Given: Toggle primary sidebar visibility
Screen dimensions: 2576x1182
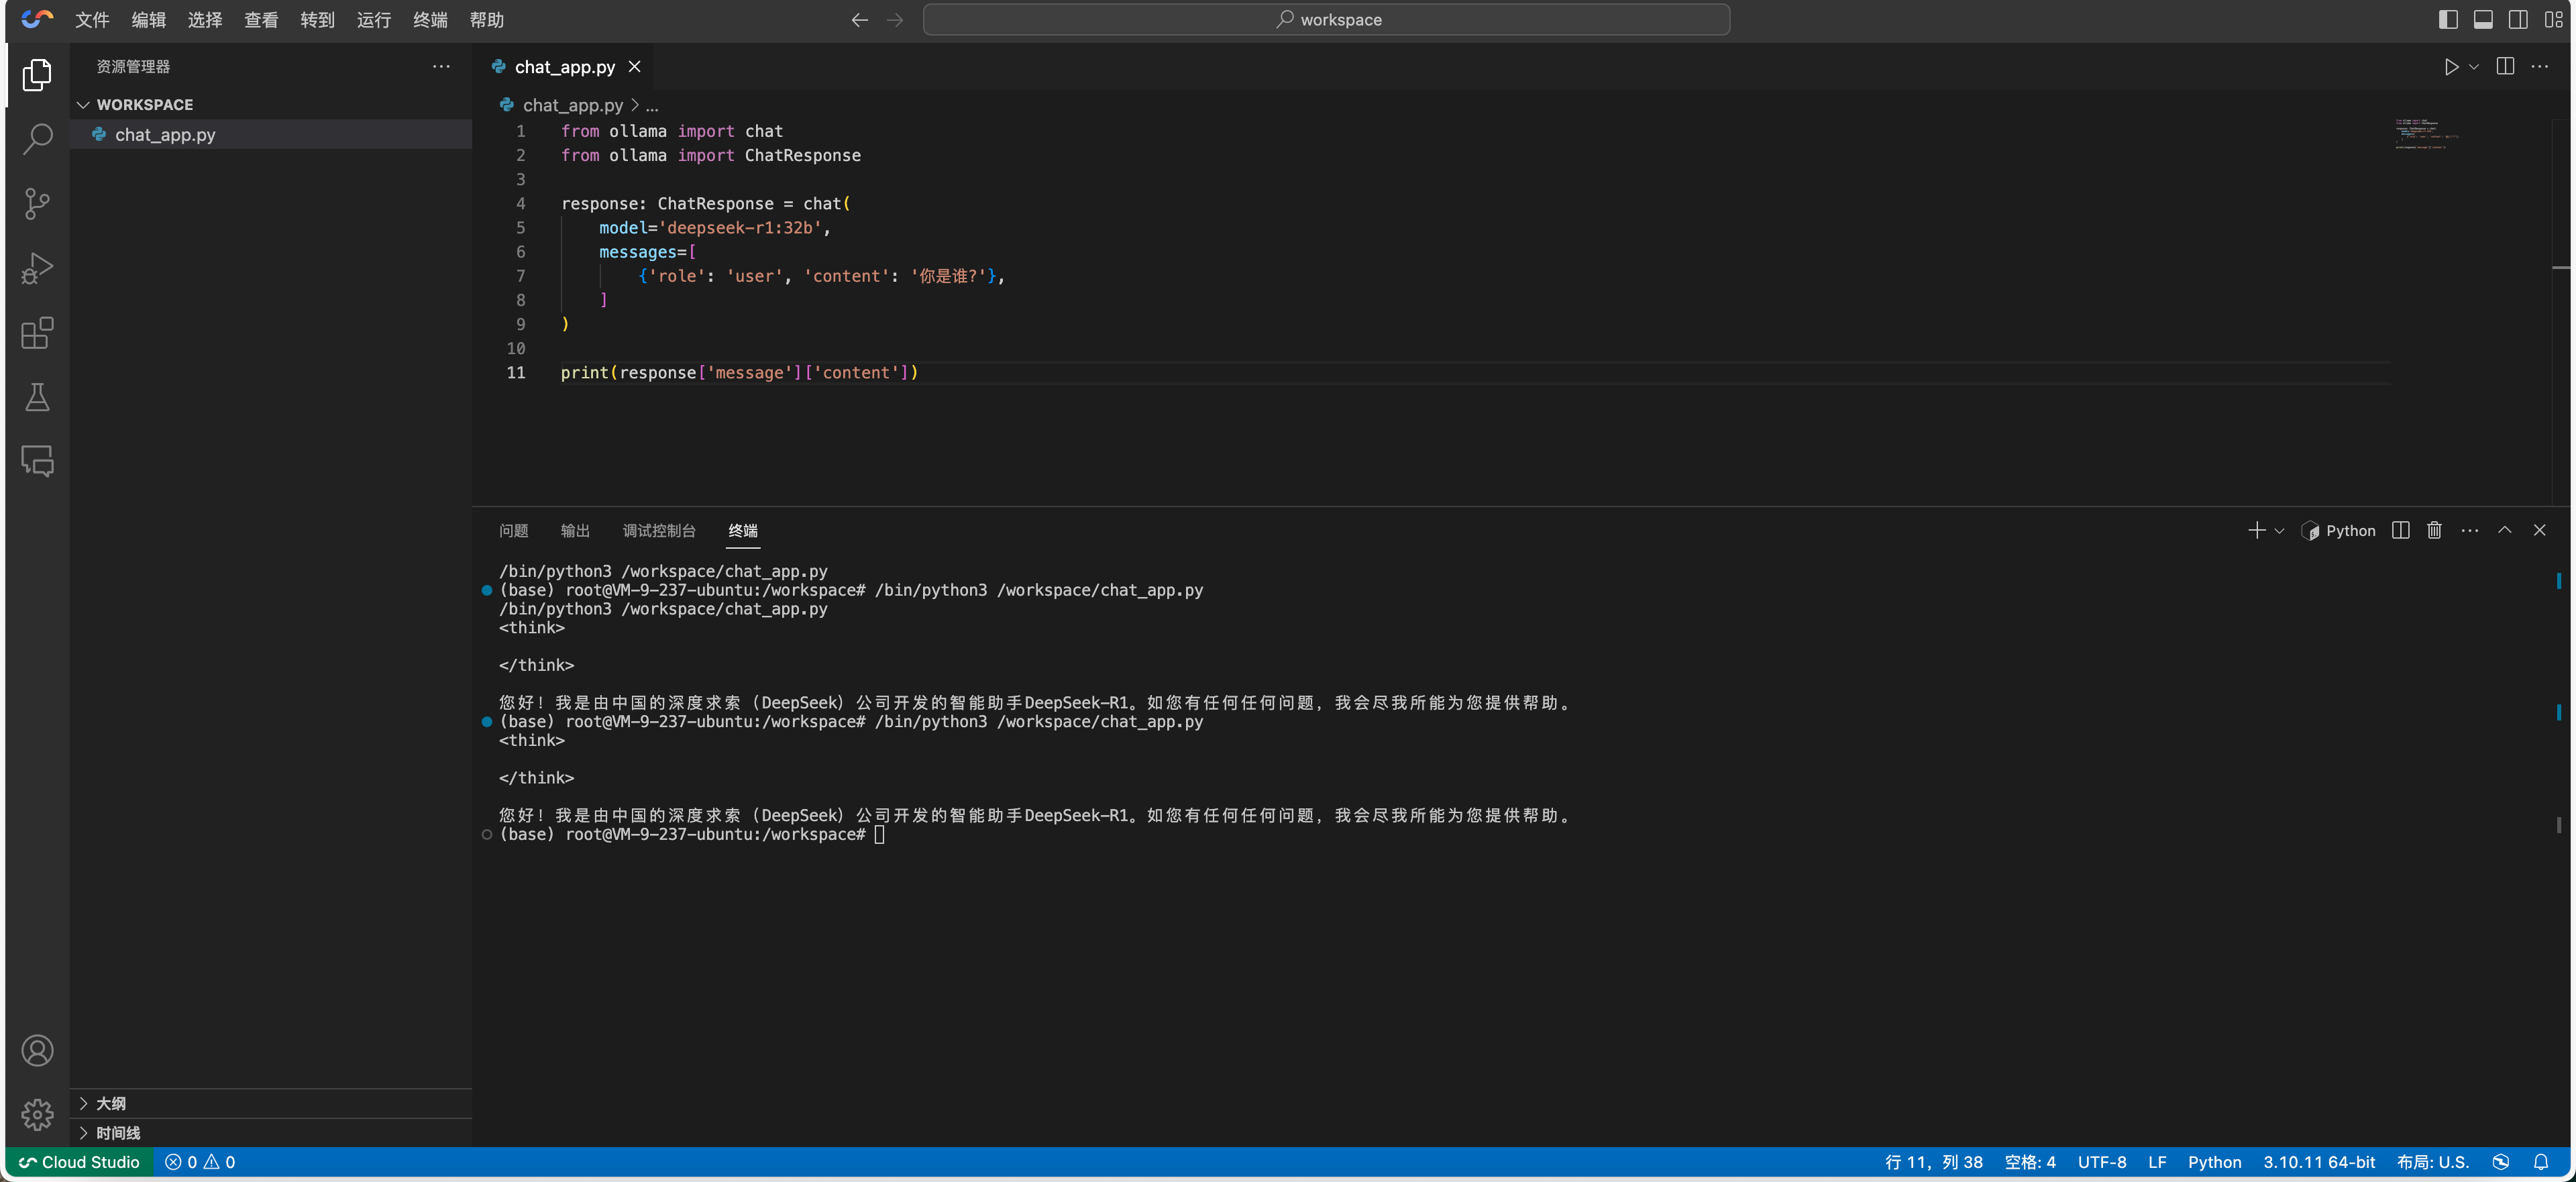Looking at the screenshot, I should [x=2448, y=19].
